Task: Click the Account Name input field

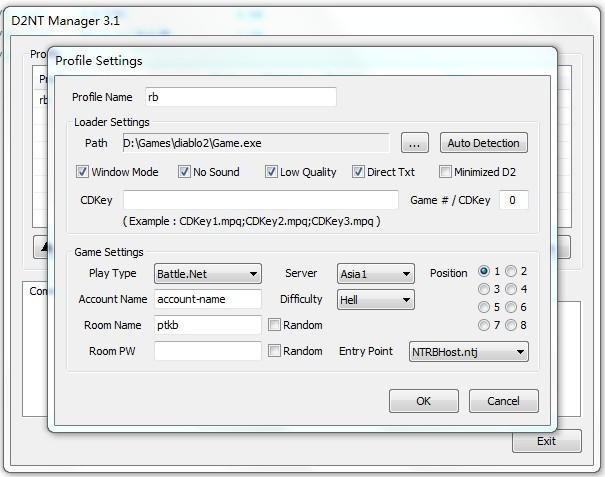Action: coord(208,299)
